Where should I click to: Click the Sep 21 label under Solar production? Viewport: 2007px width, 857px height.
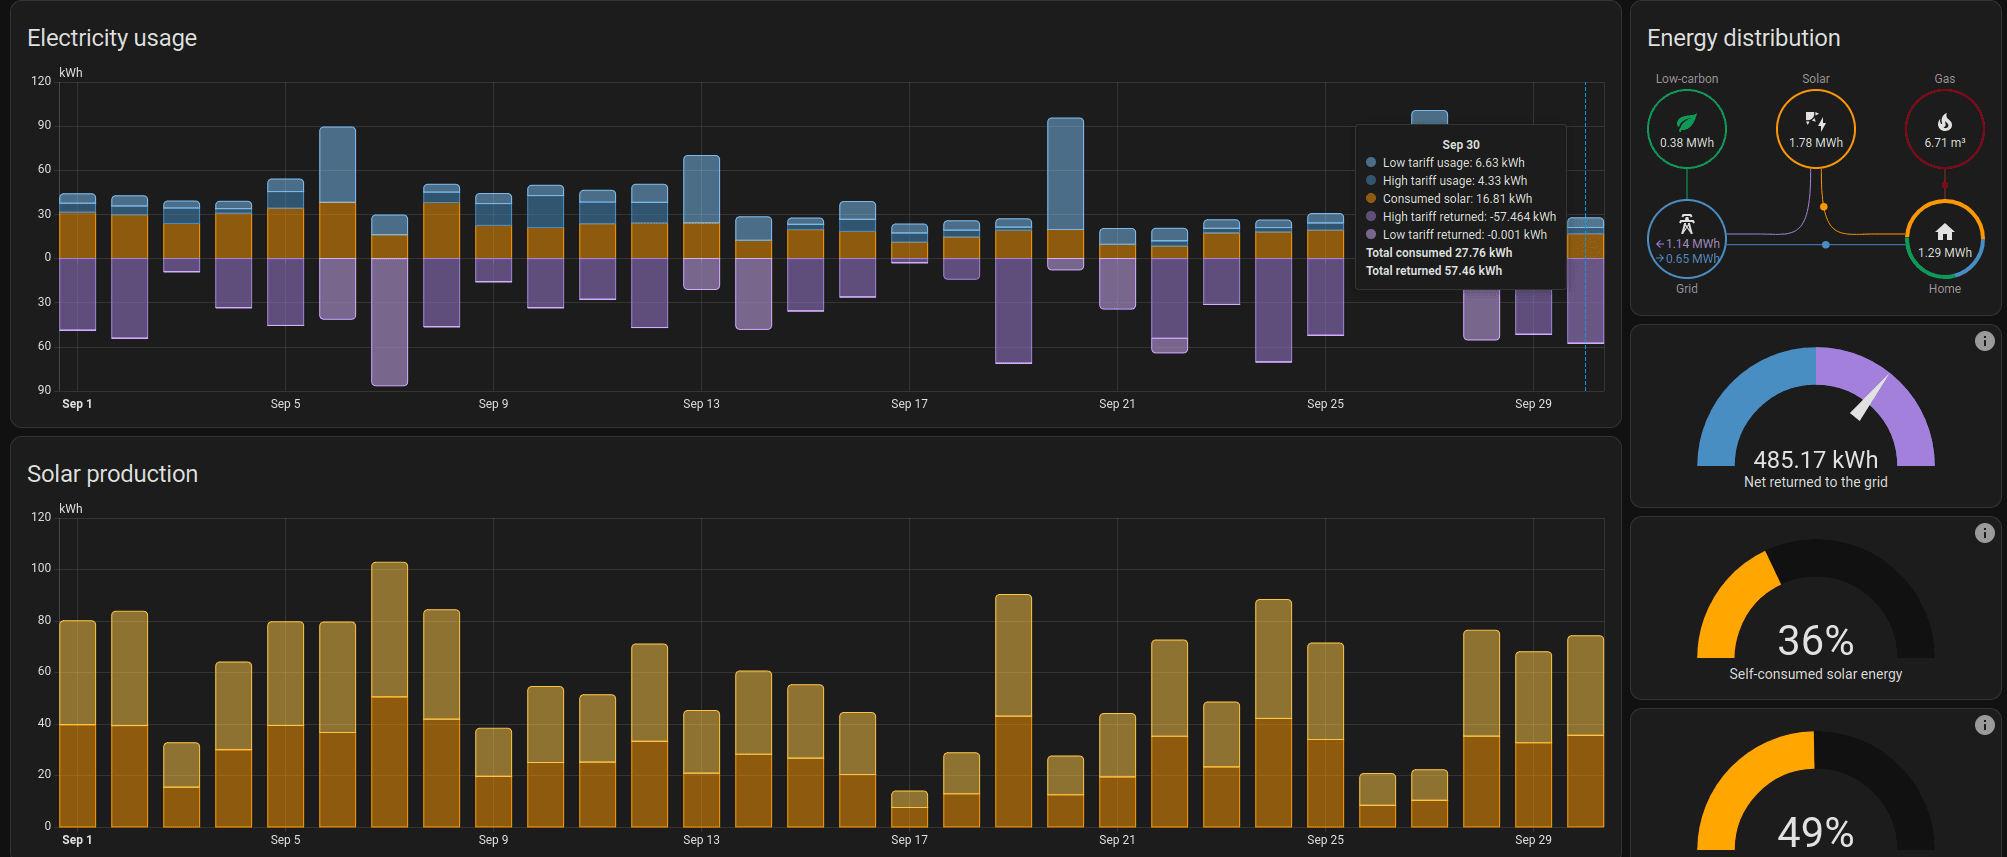click(1117, 840)
